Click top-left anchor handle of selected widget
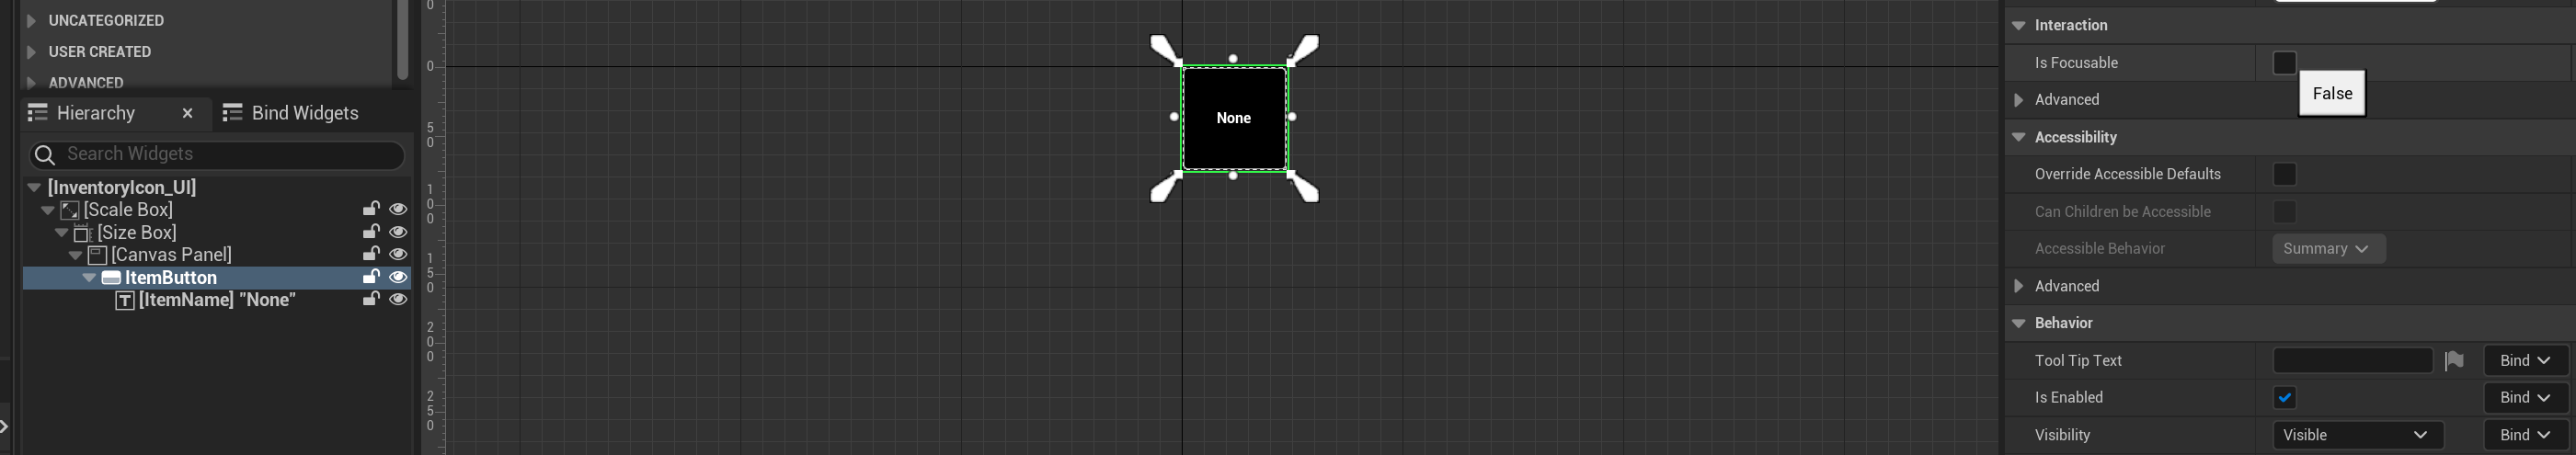Viewport: 2576px width, 455px height. tap(1165, 49)
